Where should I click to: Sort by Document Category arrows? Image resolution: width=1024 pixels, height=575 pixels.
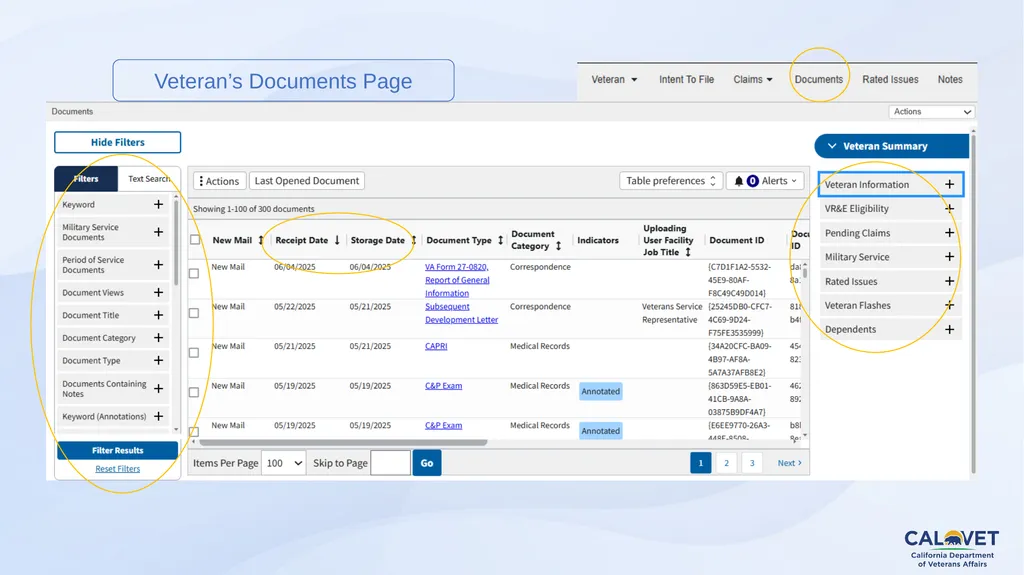(x=558, y=246)
